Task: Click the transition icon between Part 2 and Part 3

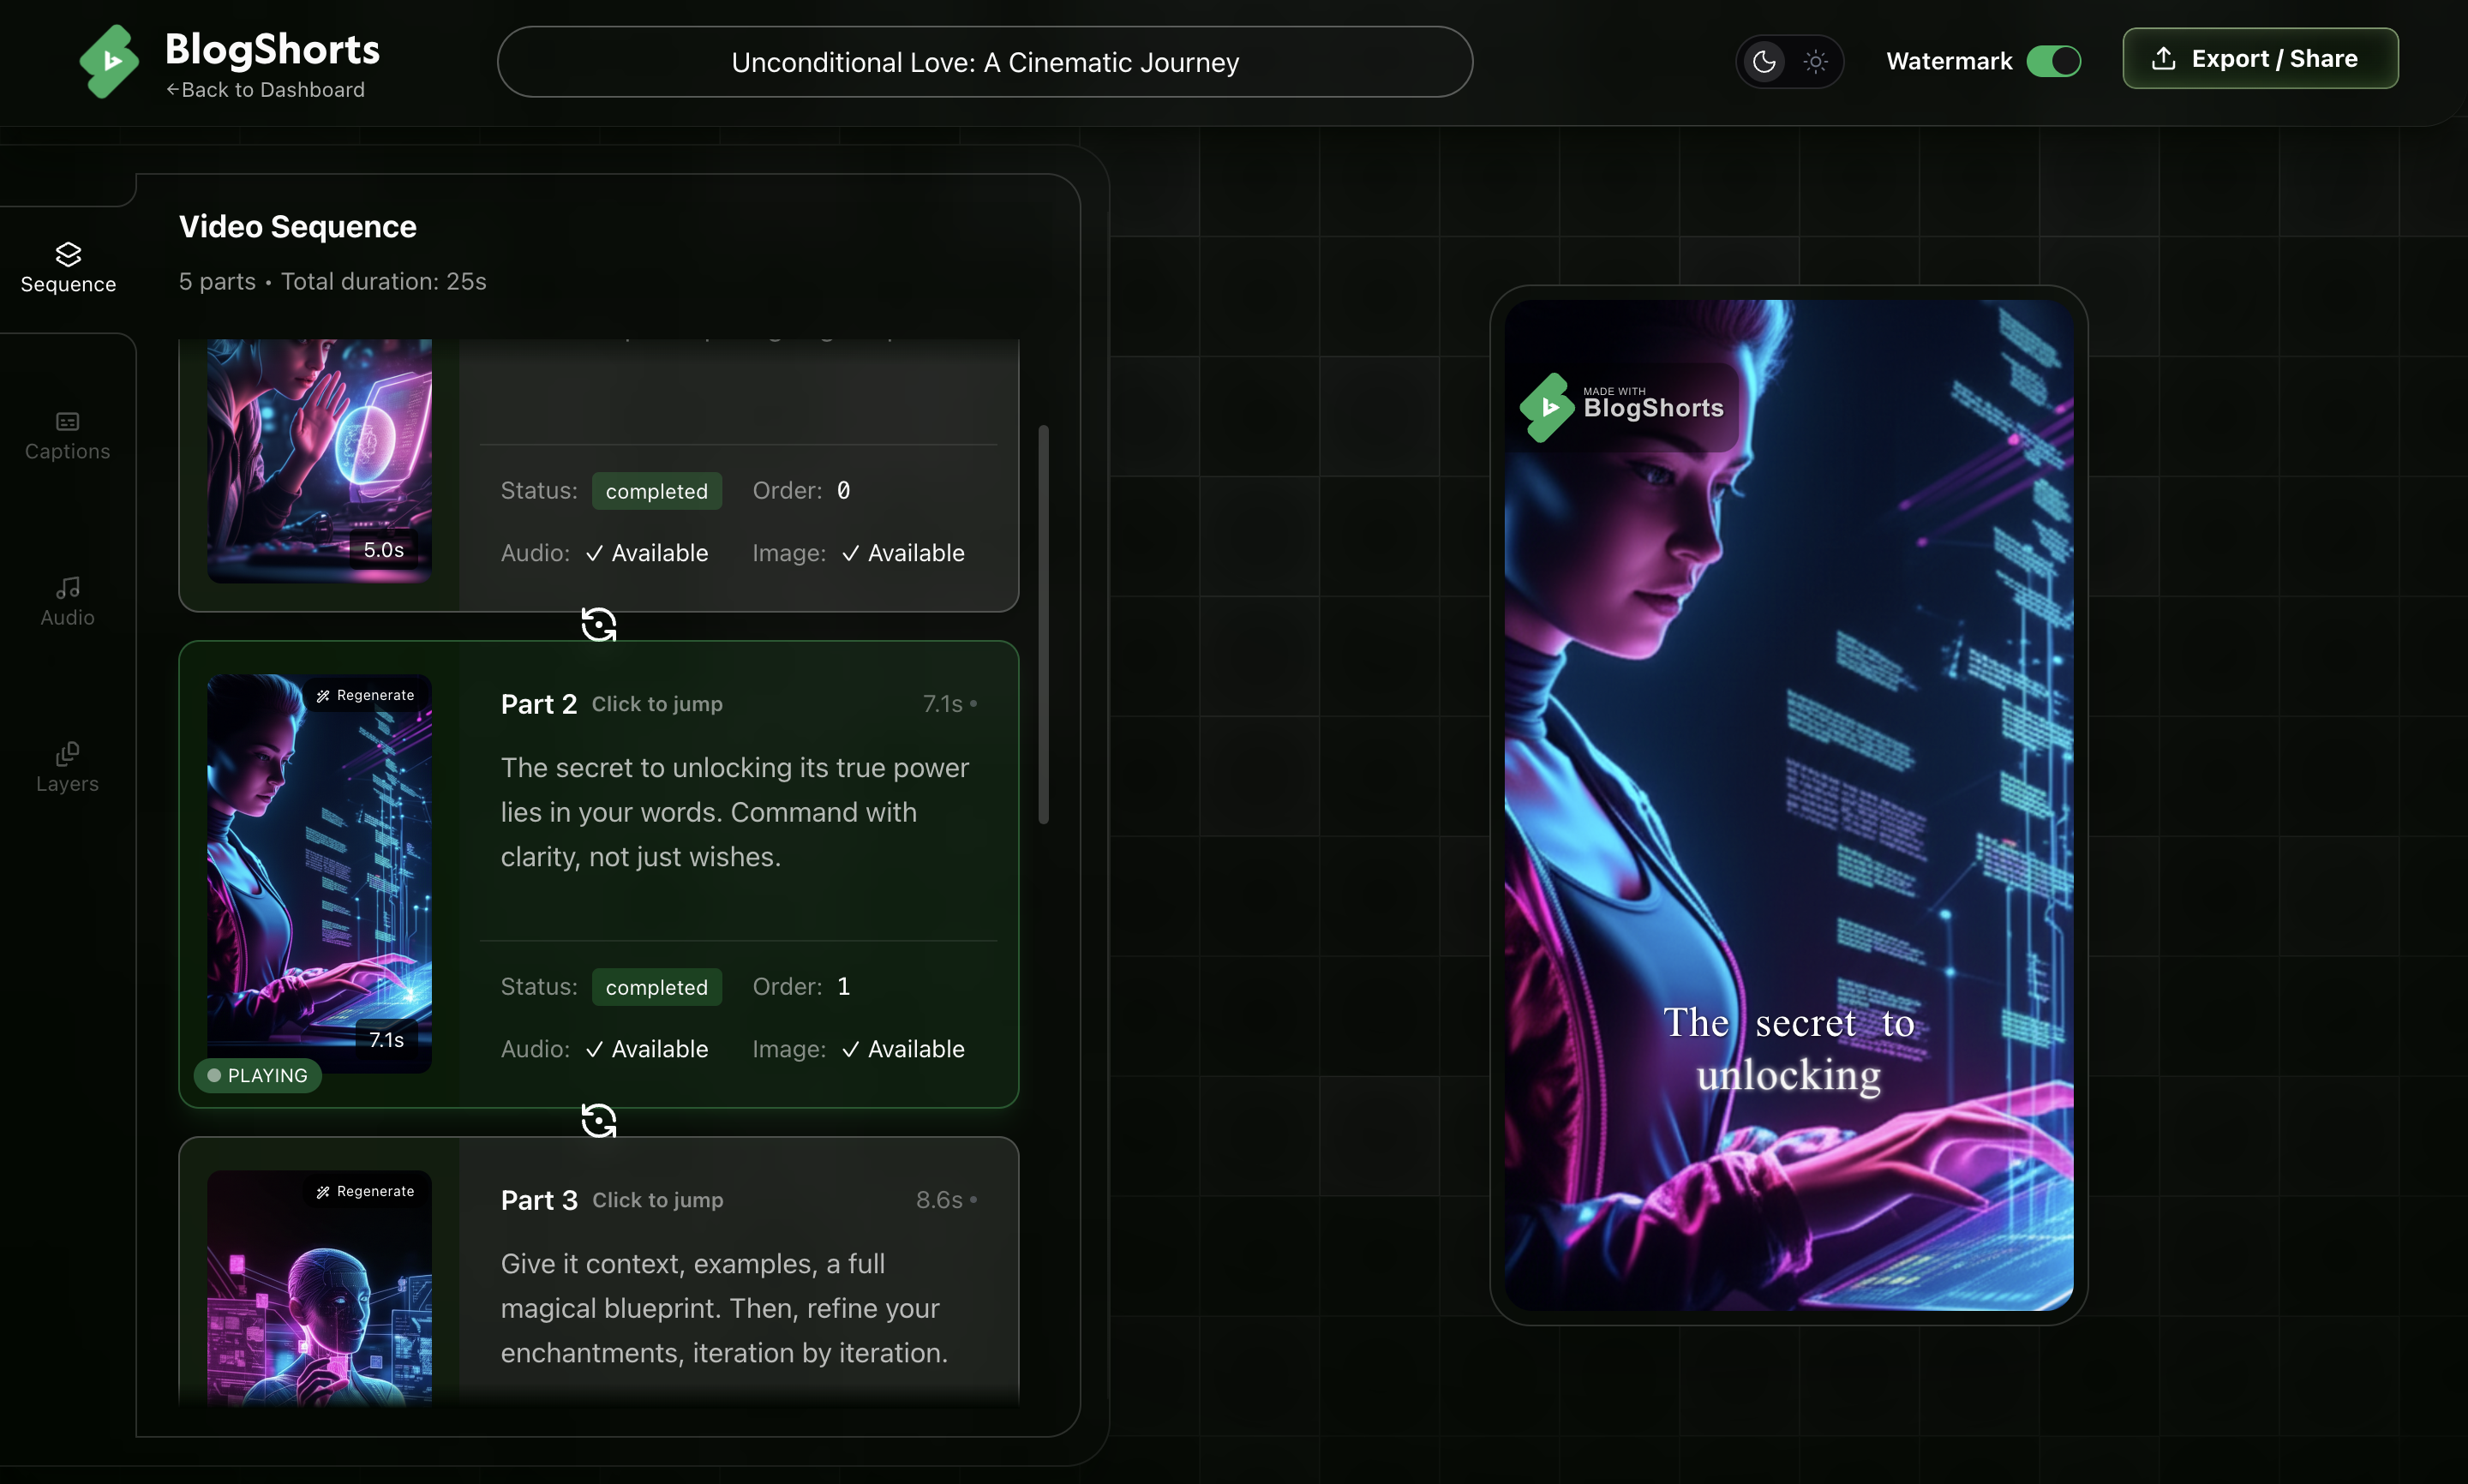Action: 598,1121
